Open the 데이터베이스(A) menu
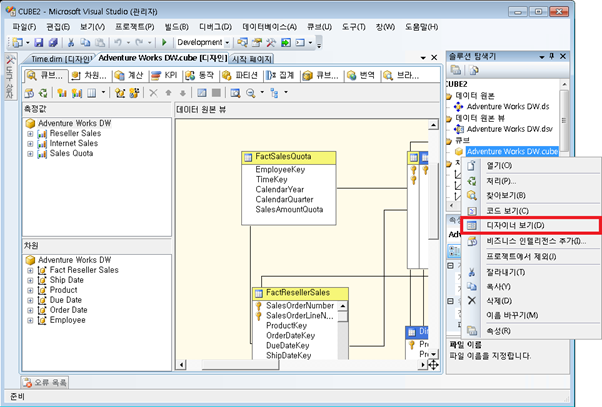Screen dimensions: 602x407 [270, 27]
